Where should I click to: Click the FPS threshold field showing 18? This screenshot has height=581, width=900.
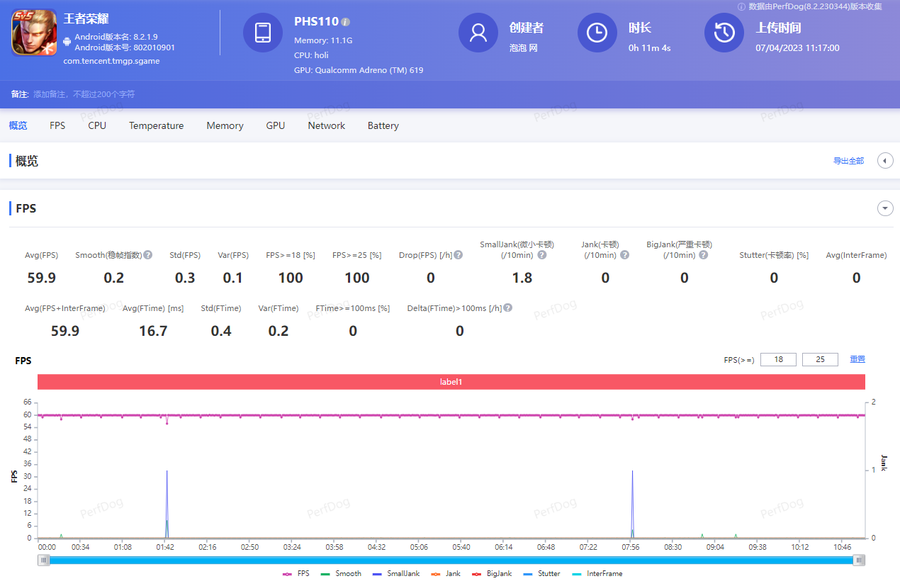point(777,359)
